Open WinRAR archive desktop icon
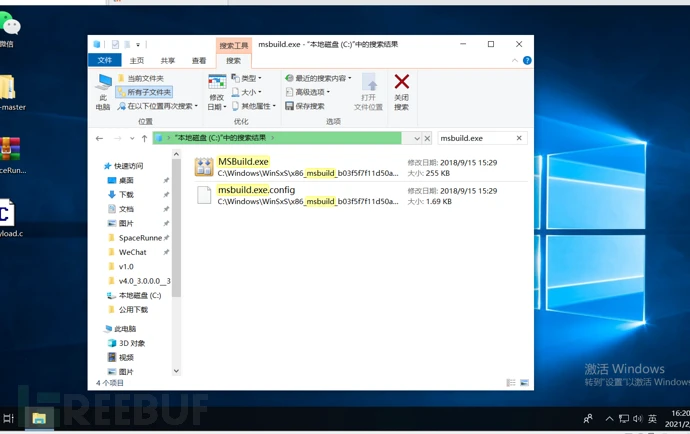This screenshot has height=434, width=690. coord(10,148)
